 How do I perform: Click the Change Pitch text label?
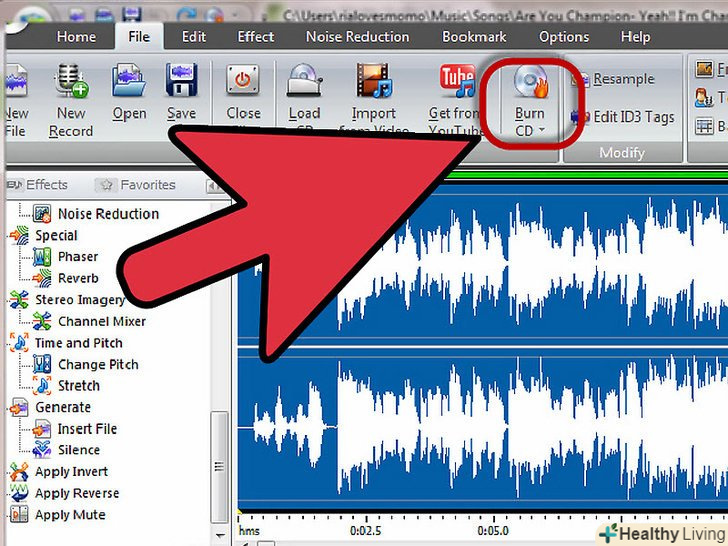(98, 364)
